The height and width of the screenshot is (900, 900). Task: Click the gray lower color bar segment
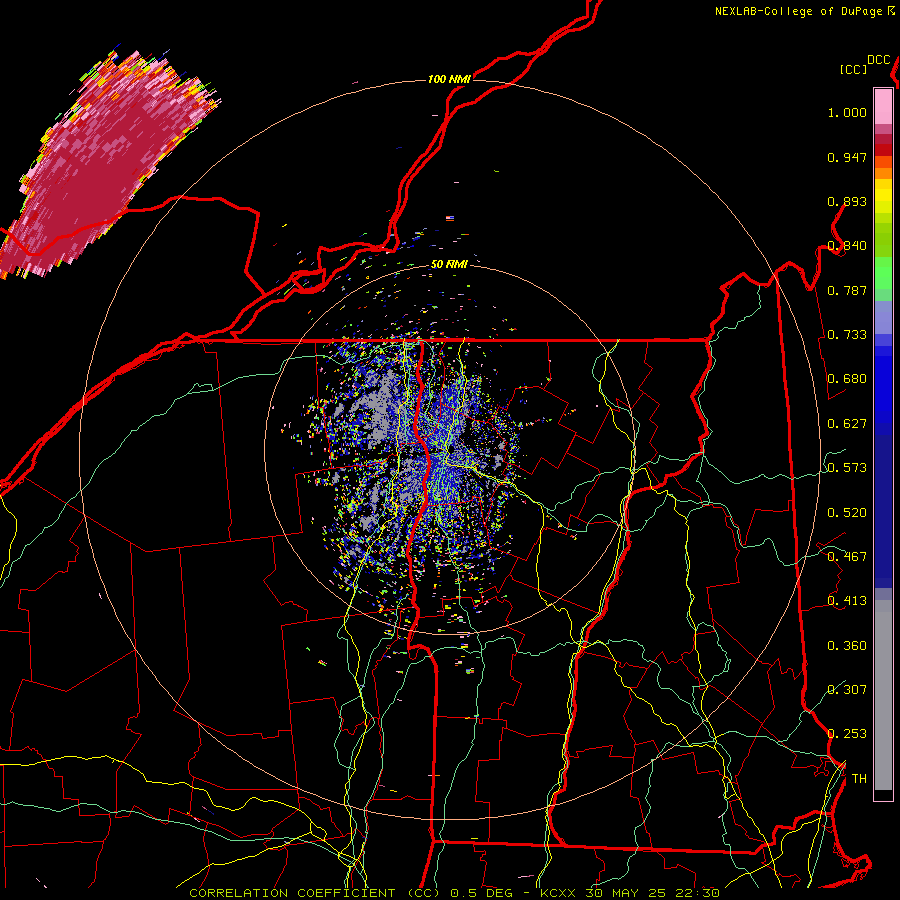click(883, 695)
